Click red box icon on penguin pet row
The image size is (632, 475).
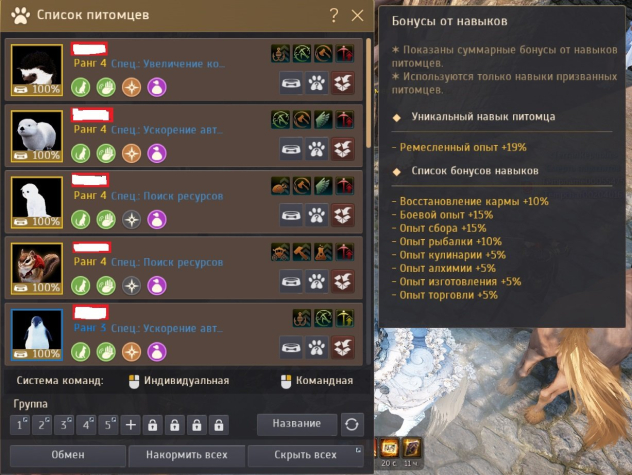pyautogui.click(x=342, y=348)
